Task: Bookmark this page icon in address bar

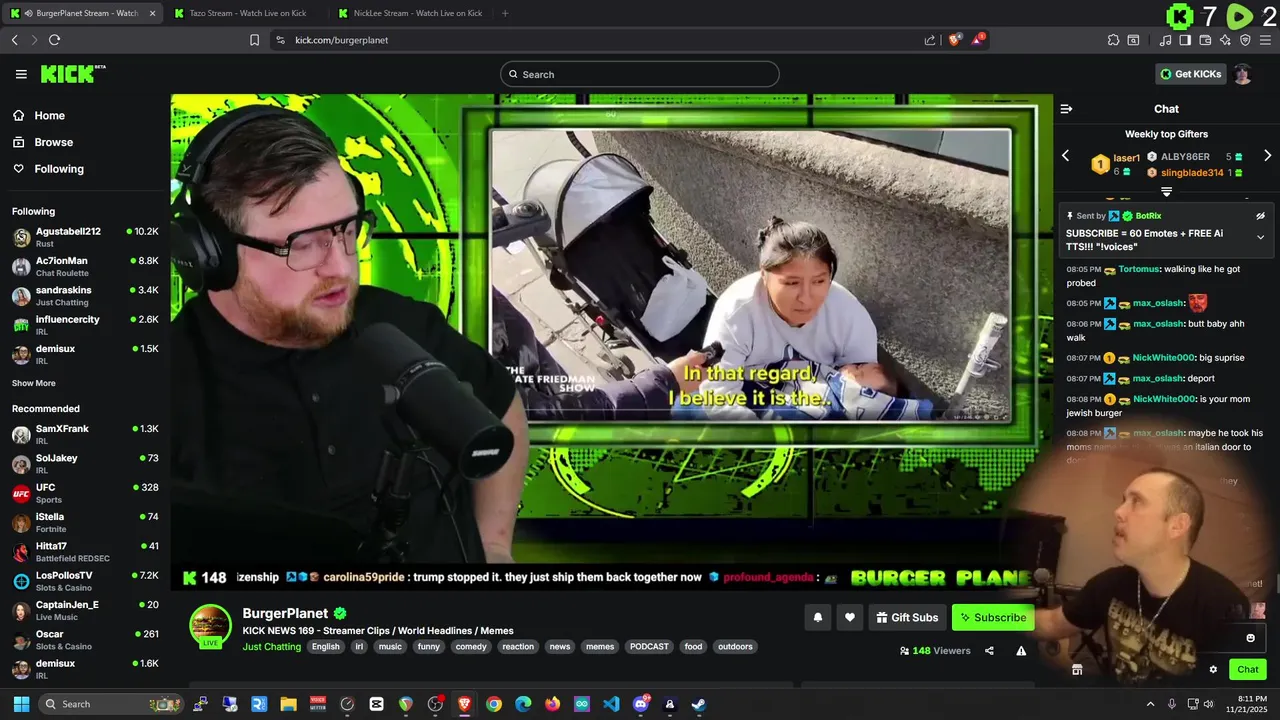Action: pyautogui.click(x=254, y=40)
